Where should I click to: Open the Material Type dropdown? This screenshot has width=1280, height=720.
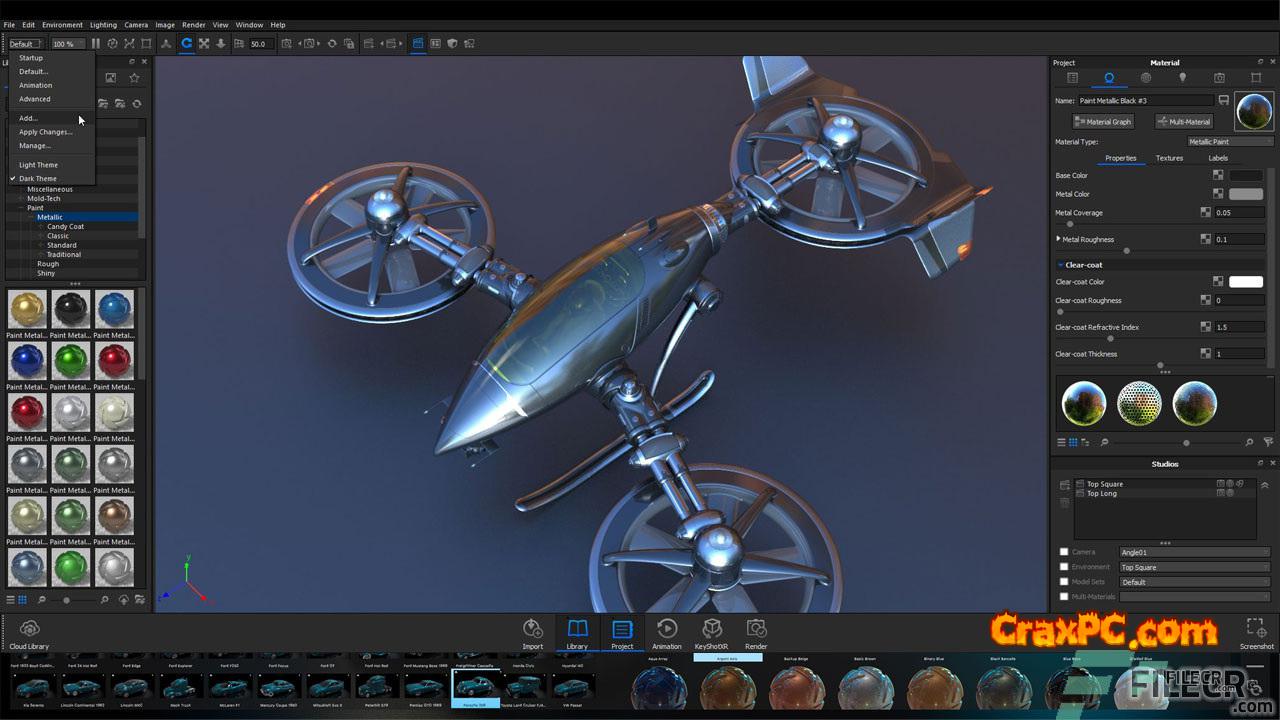point(1229,142)
